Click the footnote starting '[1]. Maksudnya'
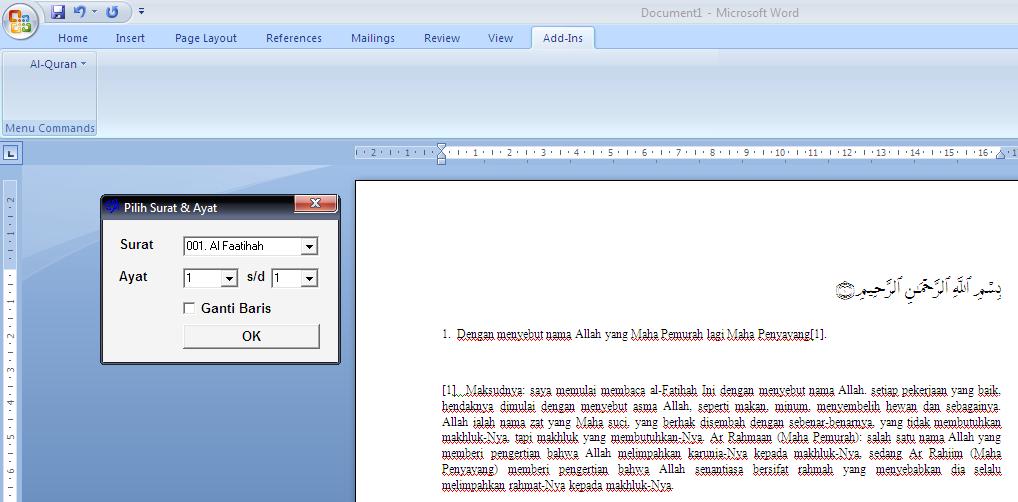The height and width of the screenshot is (502, 1018). [721, 438]
